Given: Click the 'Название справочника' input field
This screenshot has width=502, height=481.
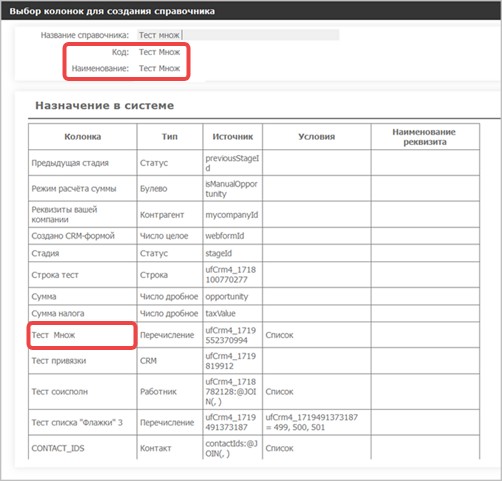Looking at the screenshot, I should [238, 35].
